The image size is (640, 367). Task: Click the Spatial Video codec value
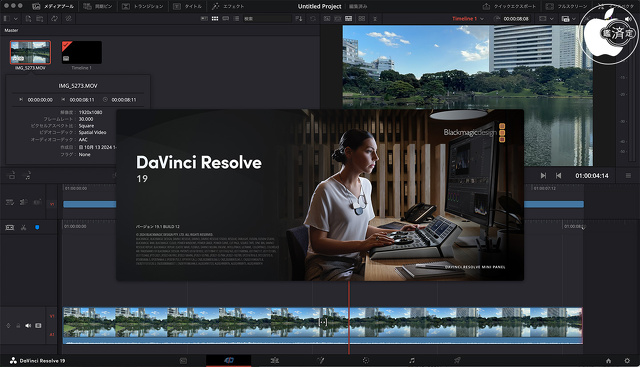92,132
